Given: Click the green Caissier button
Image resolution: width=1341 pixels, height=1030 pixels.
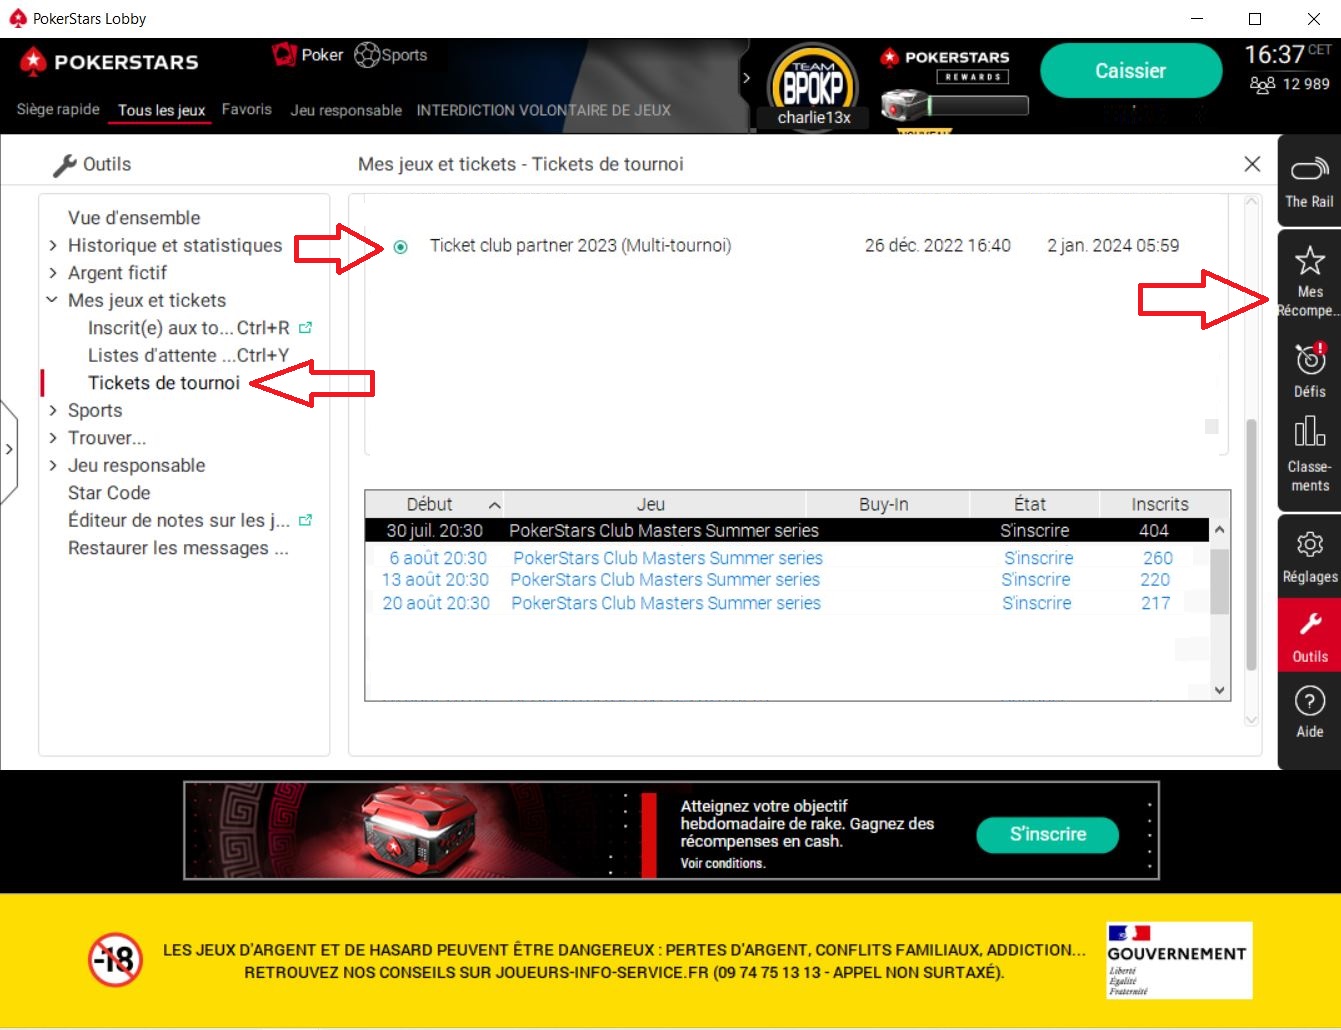Looking at the screenshot, I should 1130,71.
